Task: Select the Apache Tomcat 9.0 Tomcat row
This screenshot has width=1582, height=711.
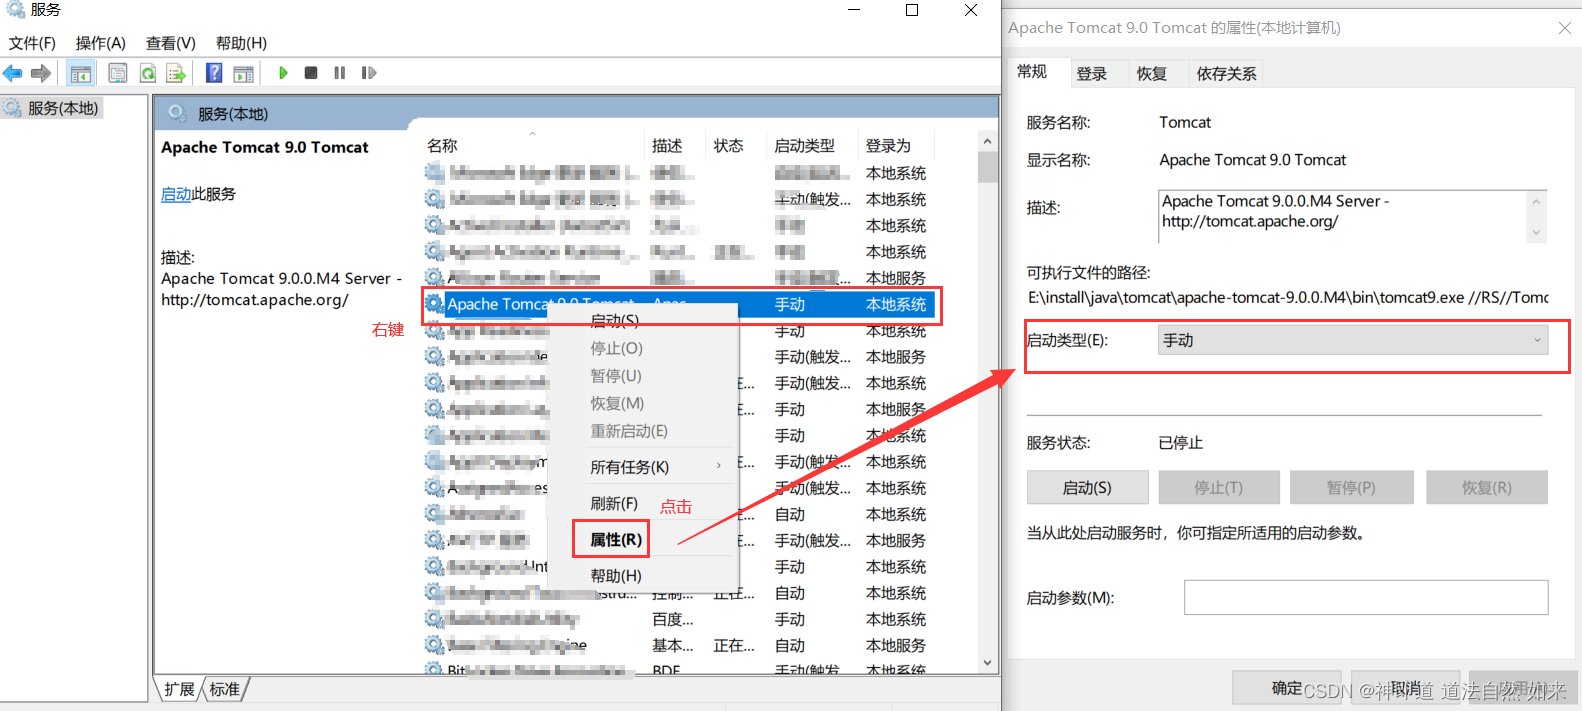Action: (x=680, y=304)
